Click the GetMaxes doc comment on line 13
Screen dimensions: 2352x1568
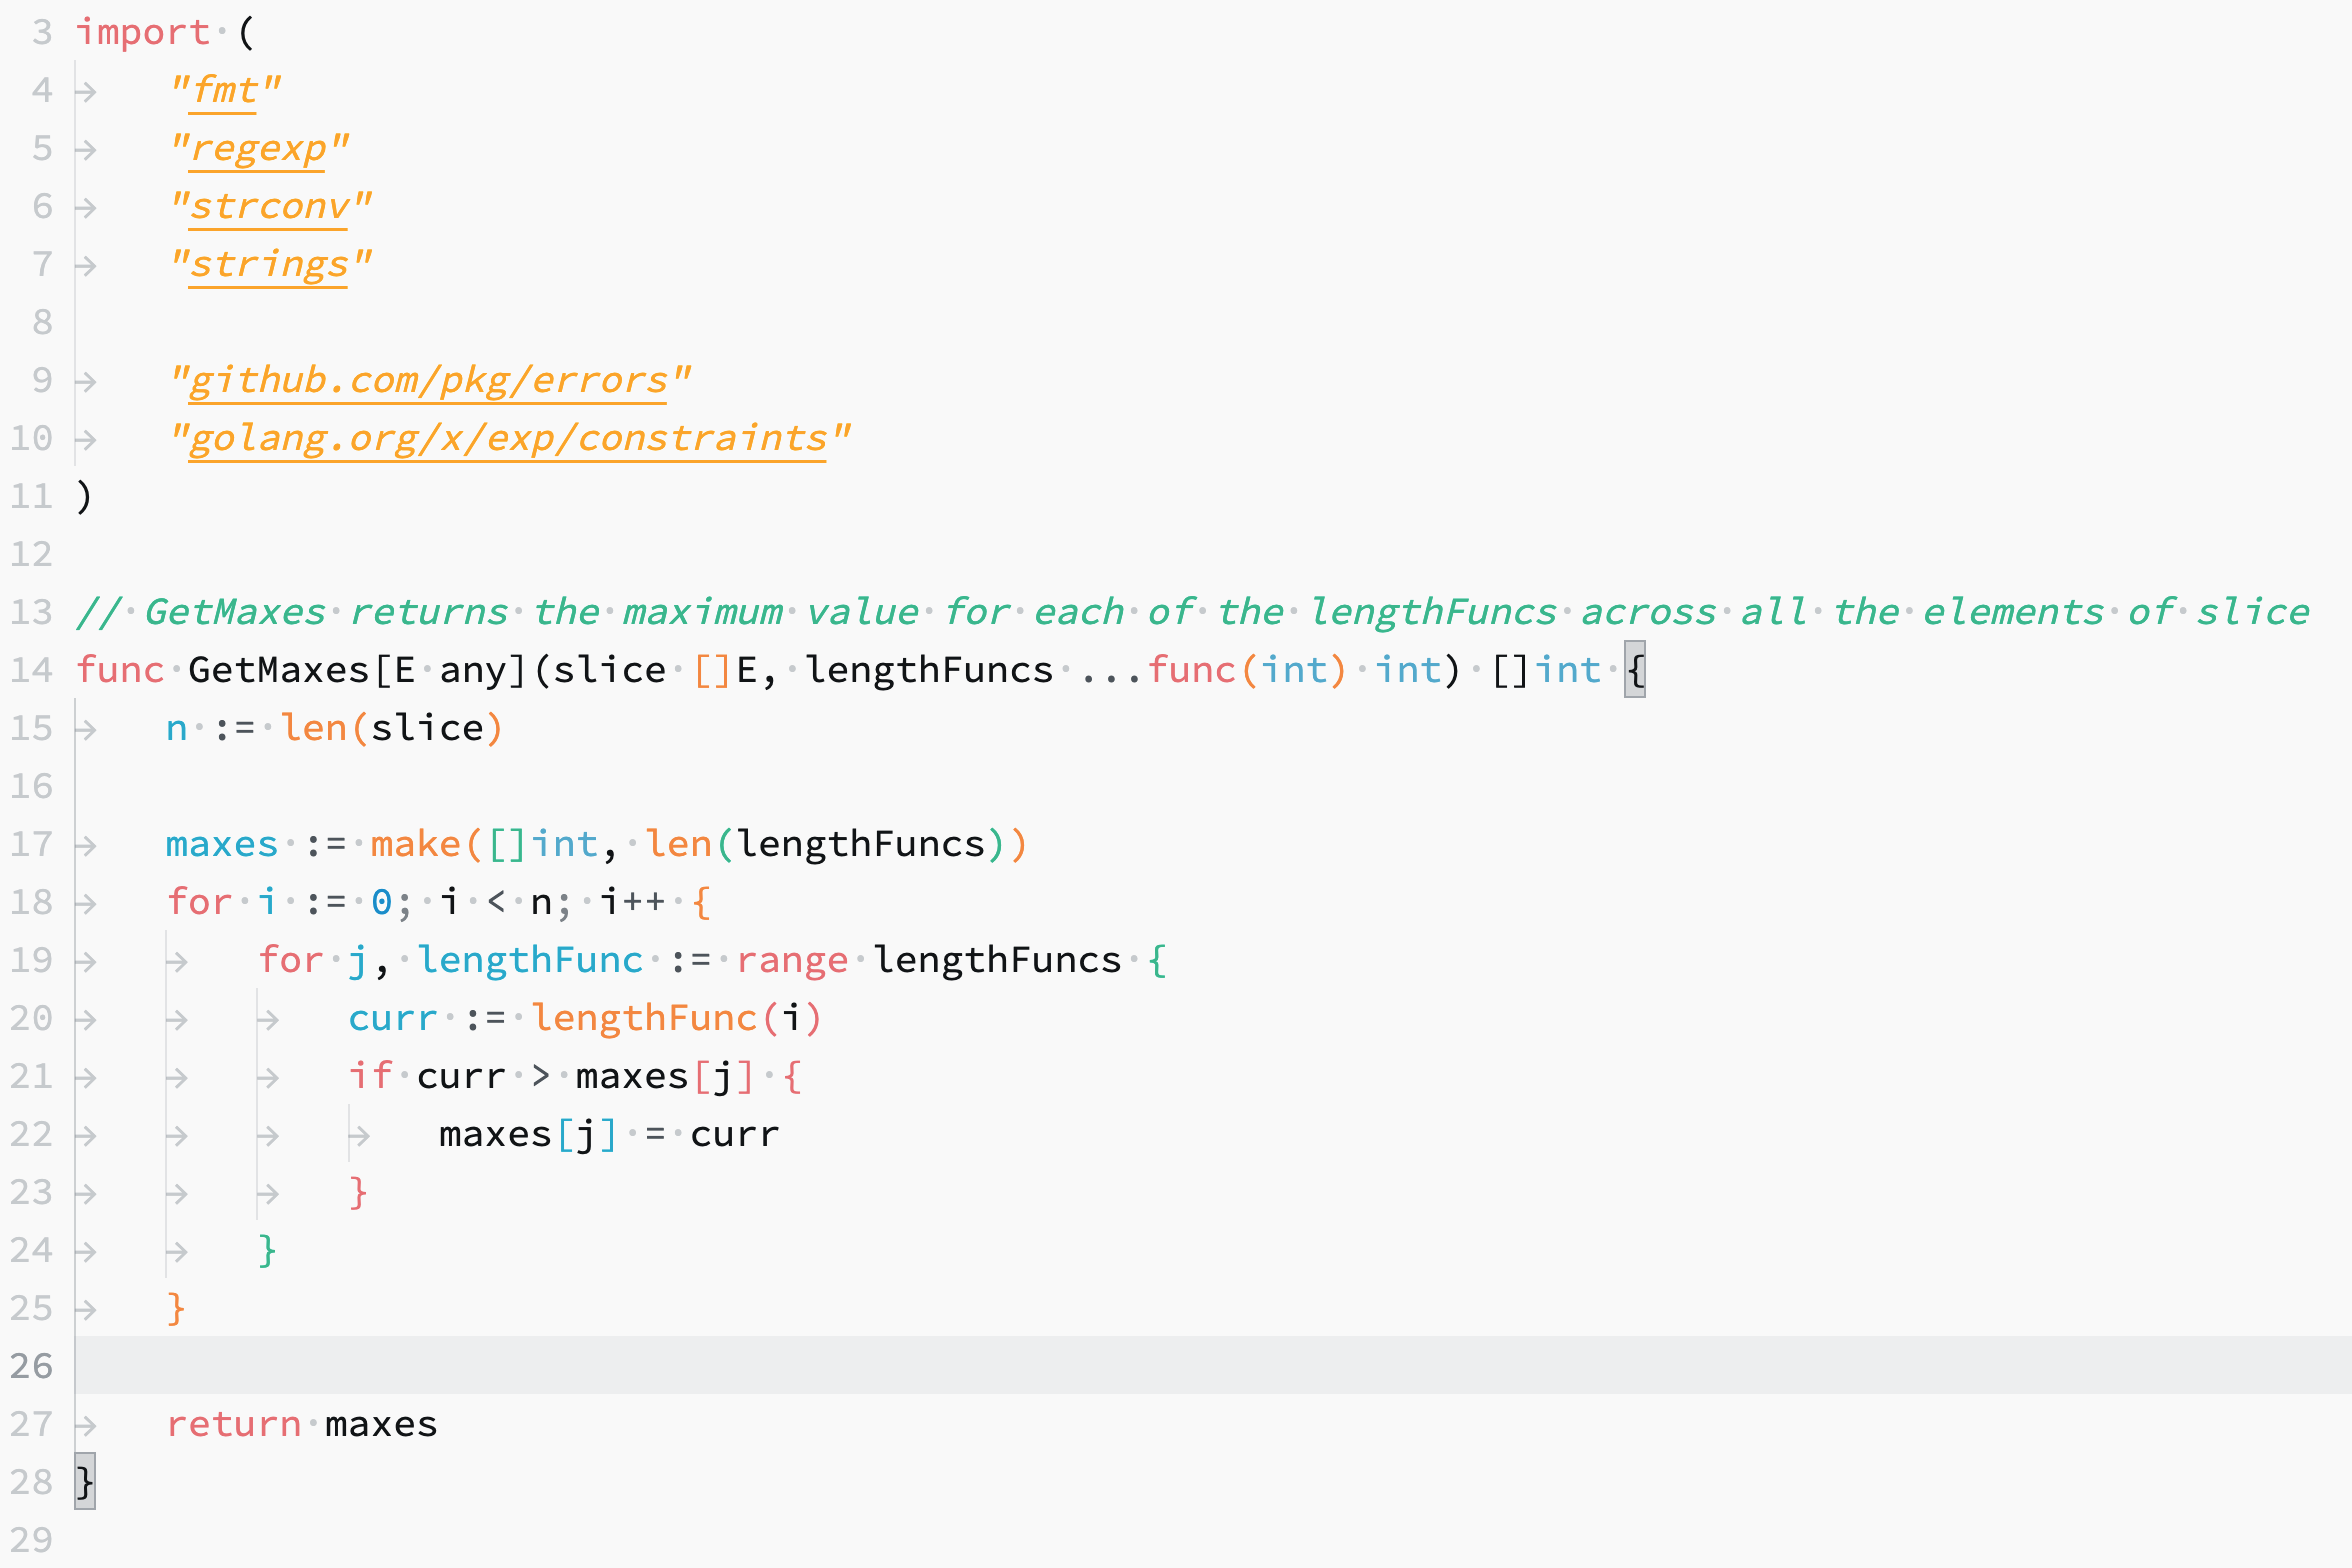1193,612
